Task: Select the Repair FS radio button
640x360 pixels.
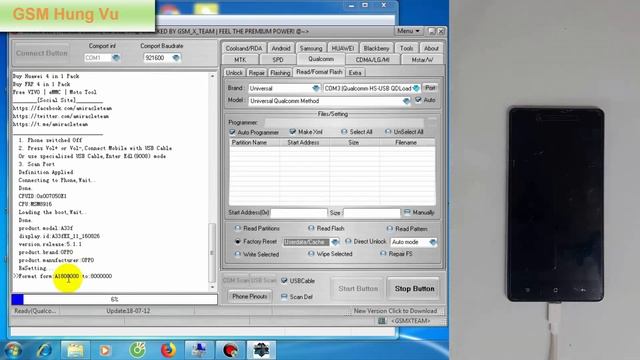Action: 383,253
